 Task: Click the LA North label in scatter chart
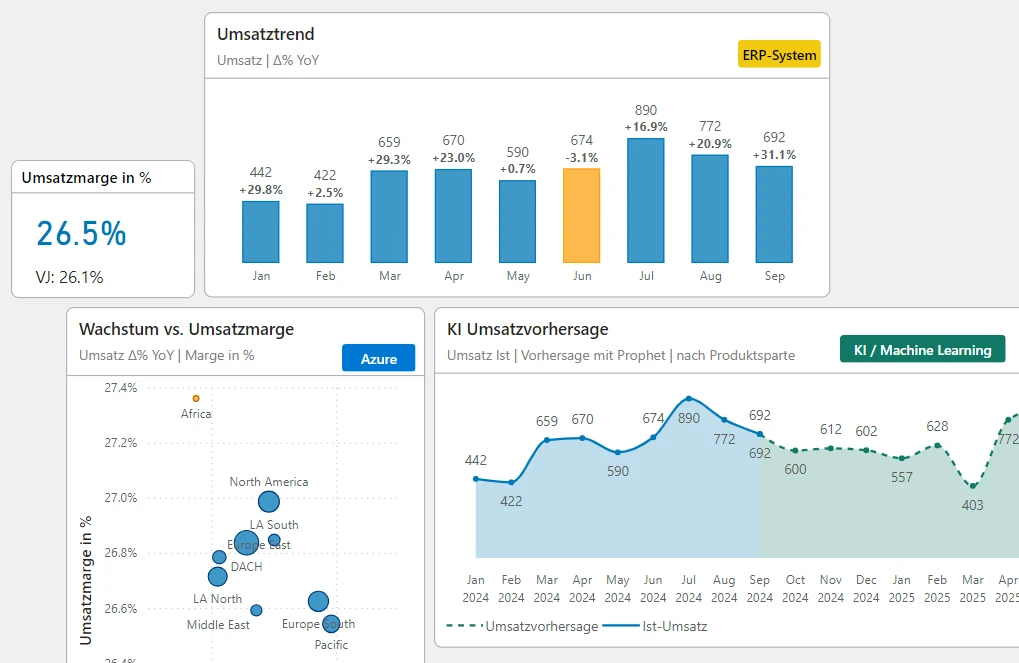(x=217, y=599)
